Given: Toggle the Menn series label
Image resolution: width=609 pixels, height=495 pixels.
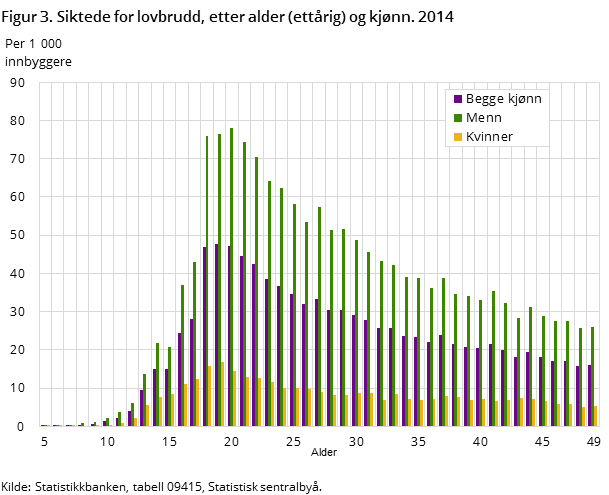Looking at the screenshot, I should pyautogui.click(x=484, y=118).
